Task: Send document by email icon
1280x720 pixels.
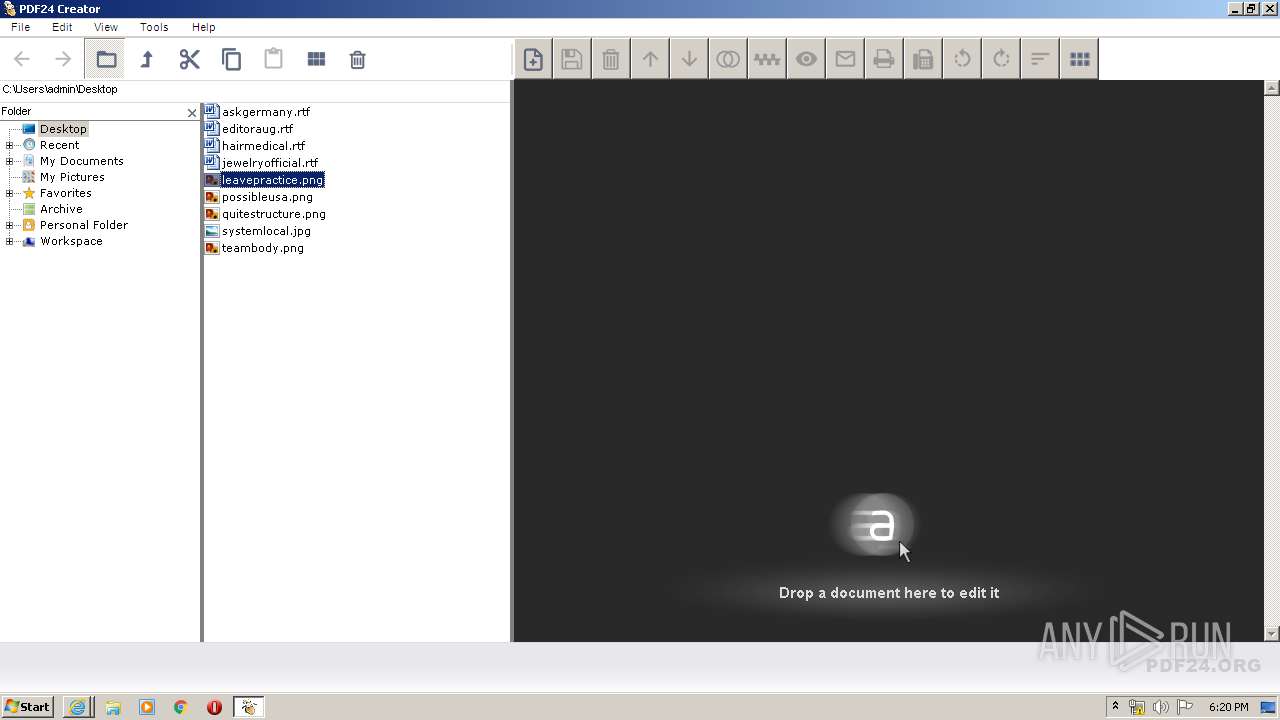Action: coord(845,60)
